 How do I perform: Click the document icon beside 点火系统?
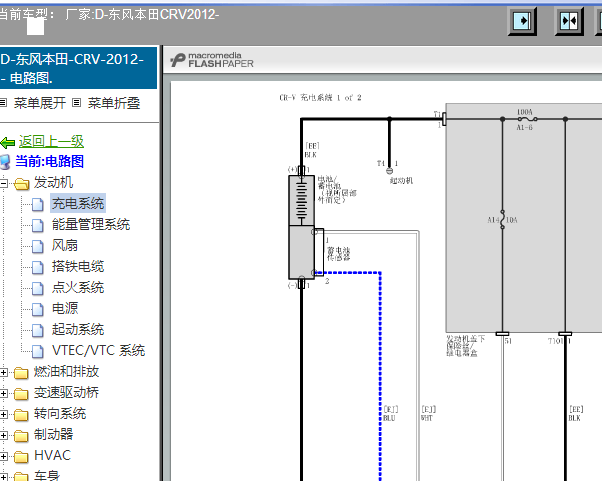click(x=37, y=288)
